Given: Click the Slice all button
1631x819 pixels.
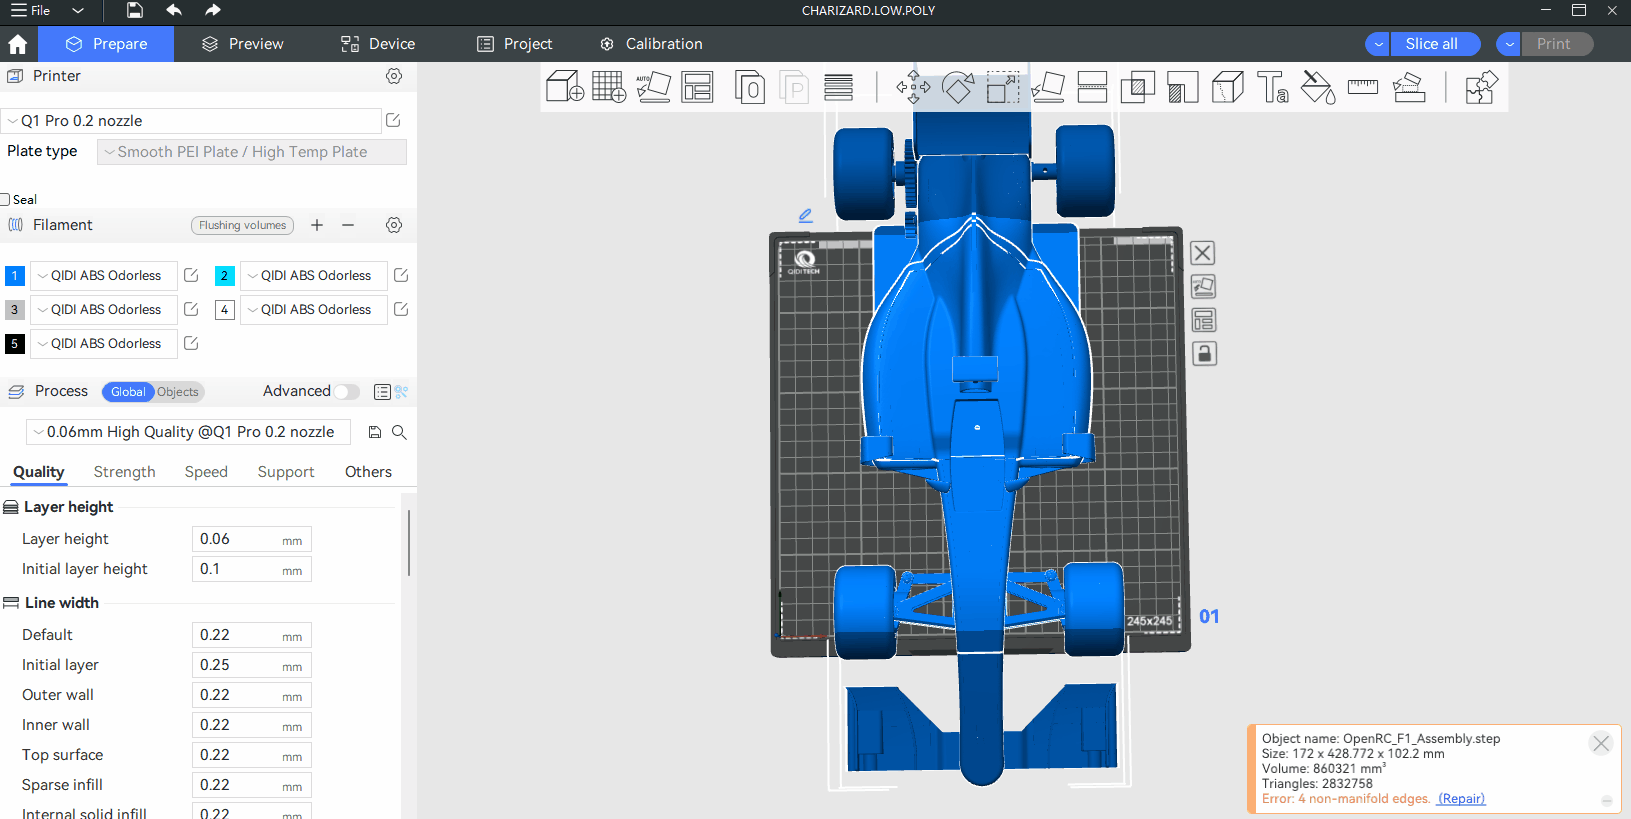Looking at the screenshot, I should 1431,44.
